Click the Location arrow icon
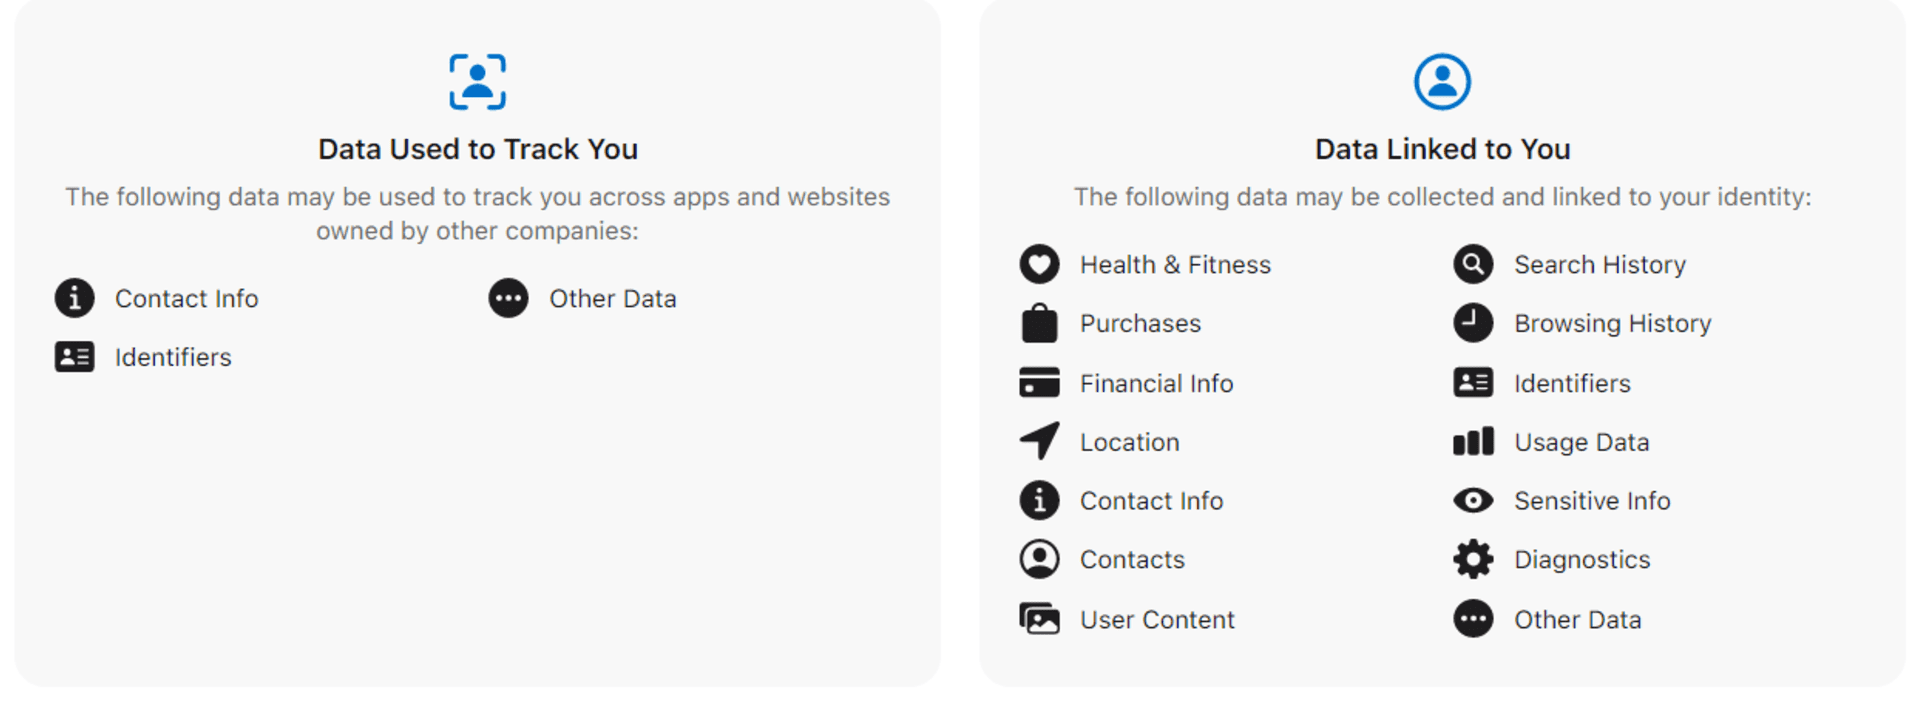1910x704 pixels. click(1039, 441)
